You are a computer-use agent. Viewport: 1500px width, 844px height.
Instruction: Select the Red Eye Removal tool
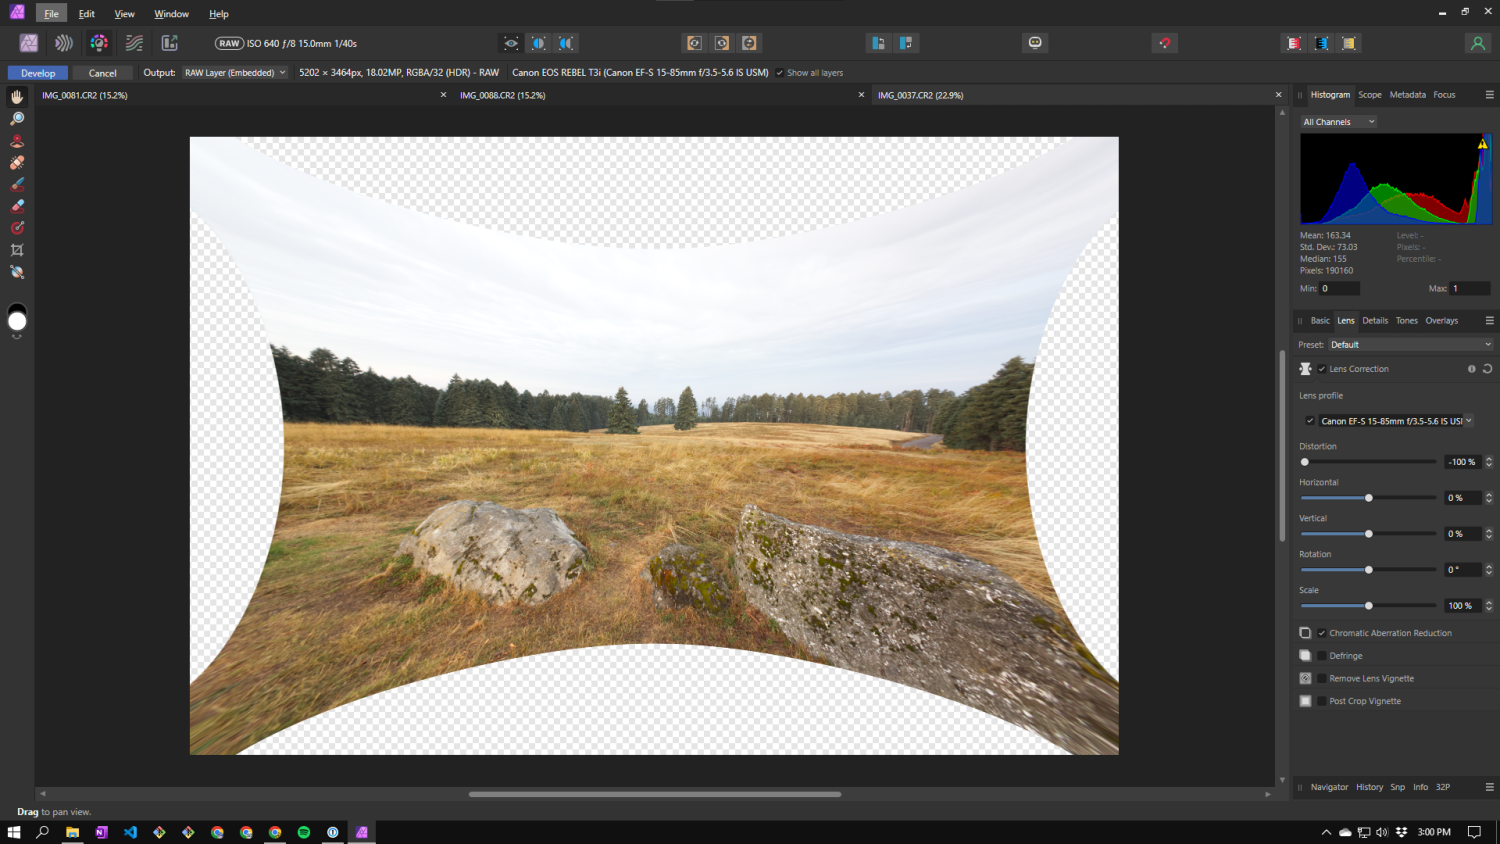[x=17, y=140]
